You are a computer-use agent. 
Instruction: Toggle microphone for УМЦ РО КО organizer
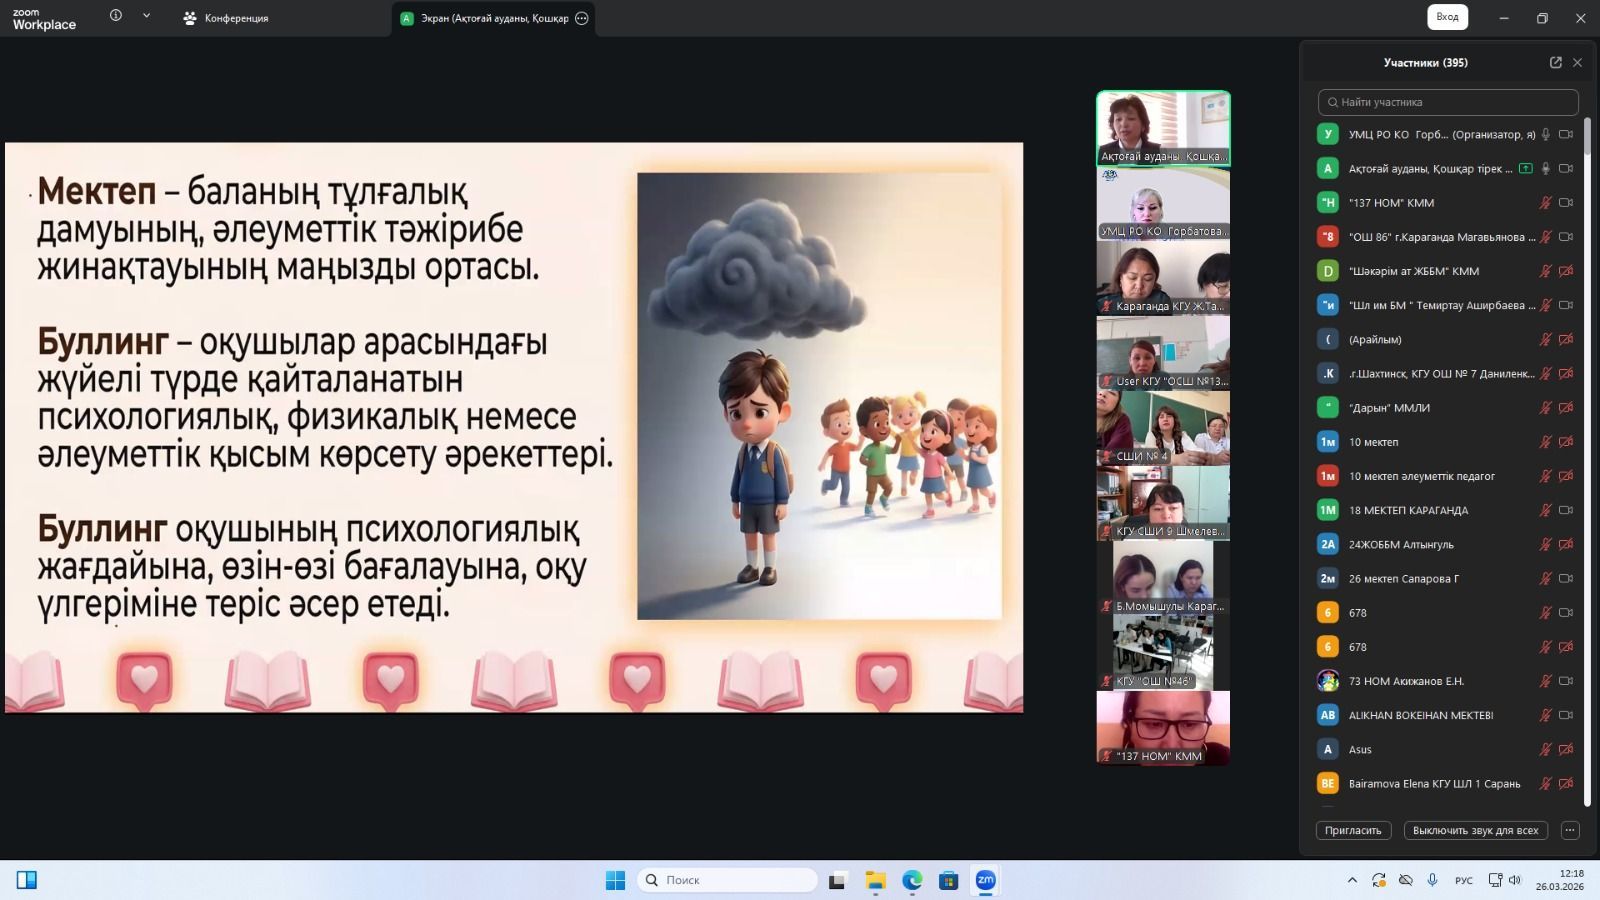tap(1545, 134)
